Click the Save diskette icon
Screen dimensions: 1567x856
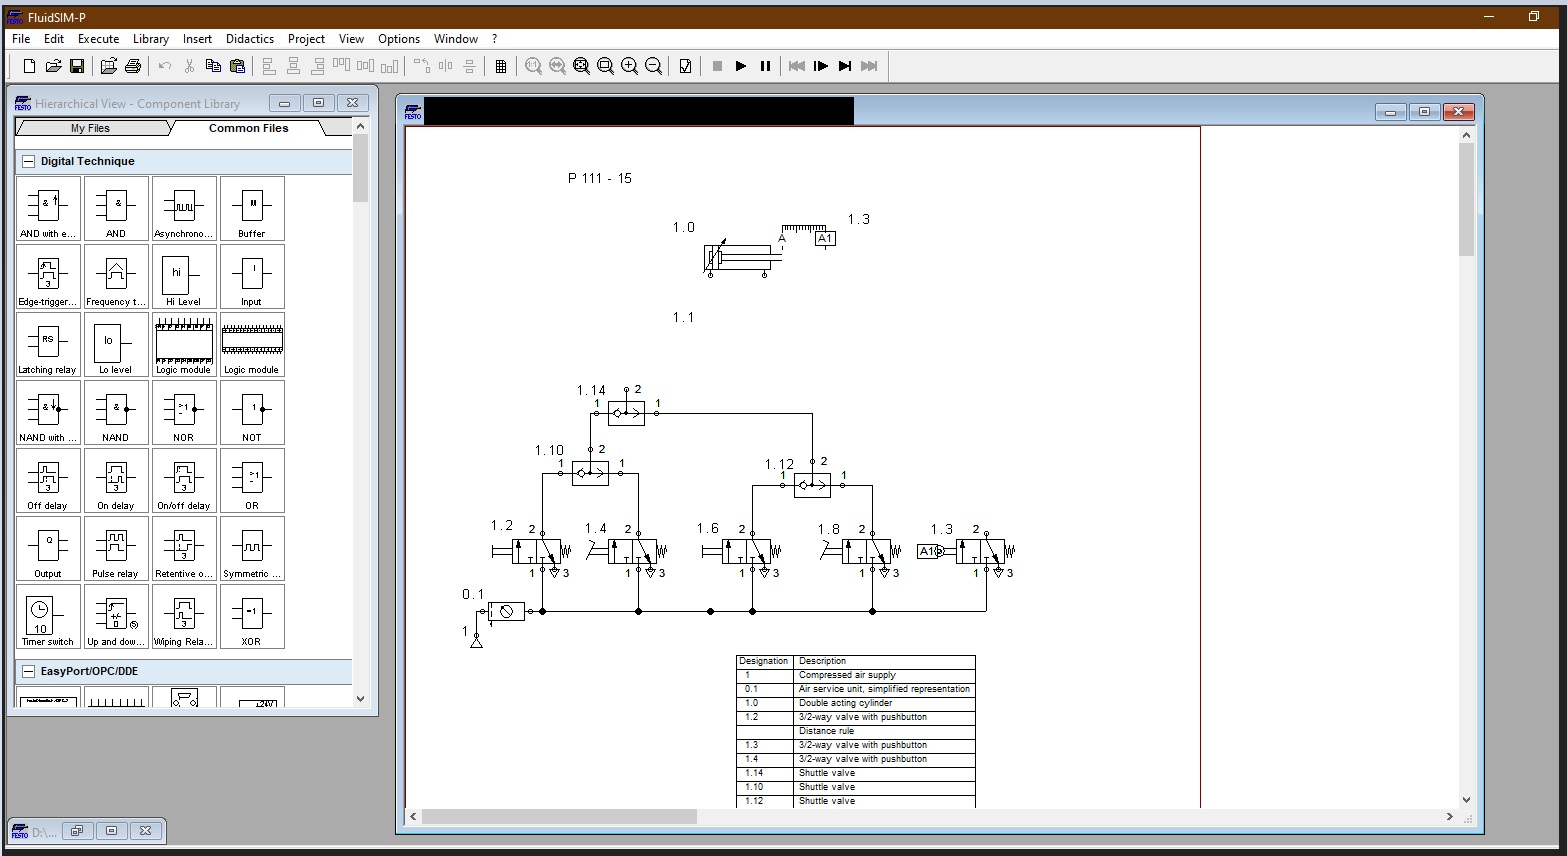pyautogui.click(x=77, y=66)
